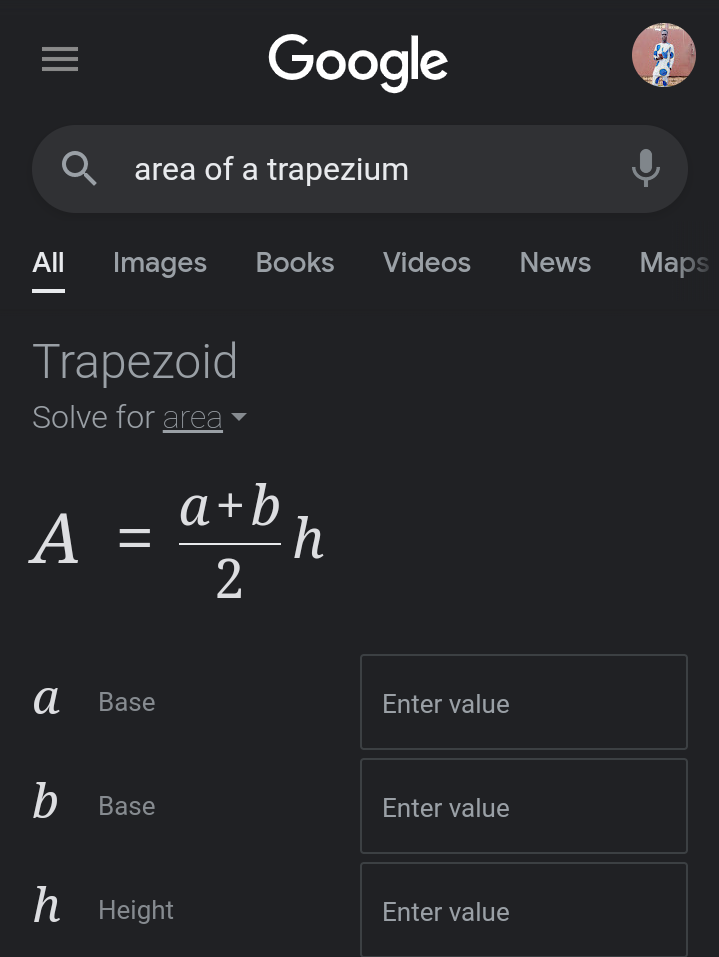This screenshot has height=957, width=719.
Task: Open the Maps tab
Action: pyautogui.click(x=674, y=263)
